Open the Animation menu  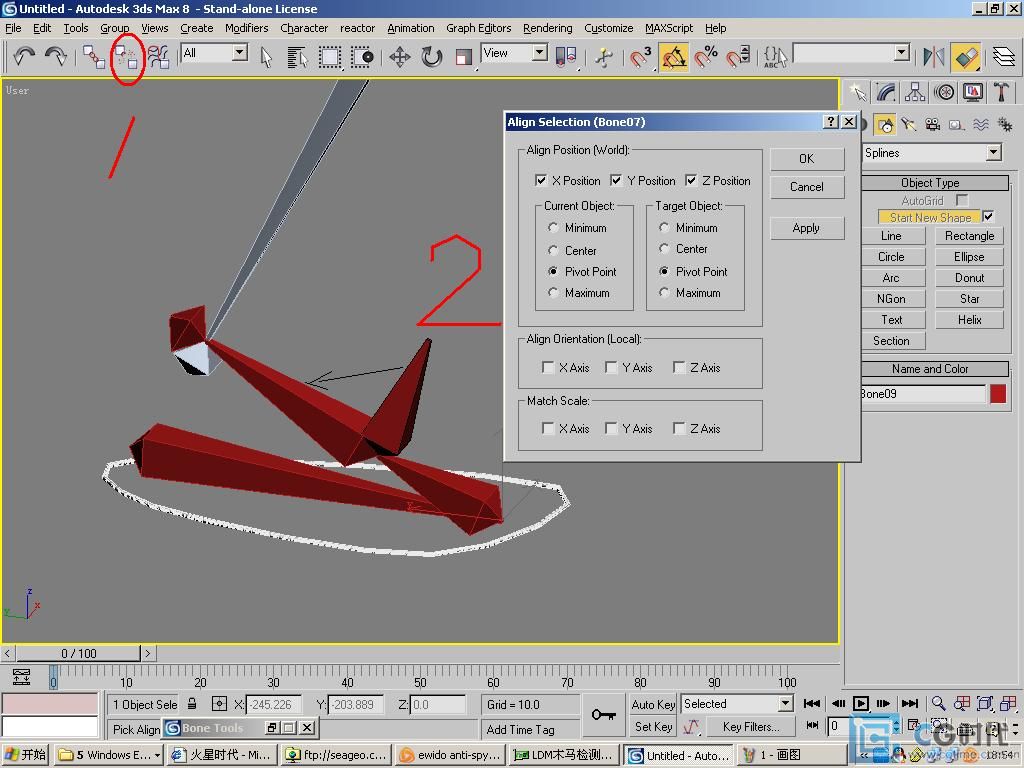coord(410,28)
